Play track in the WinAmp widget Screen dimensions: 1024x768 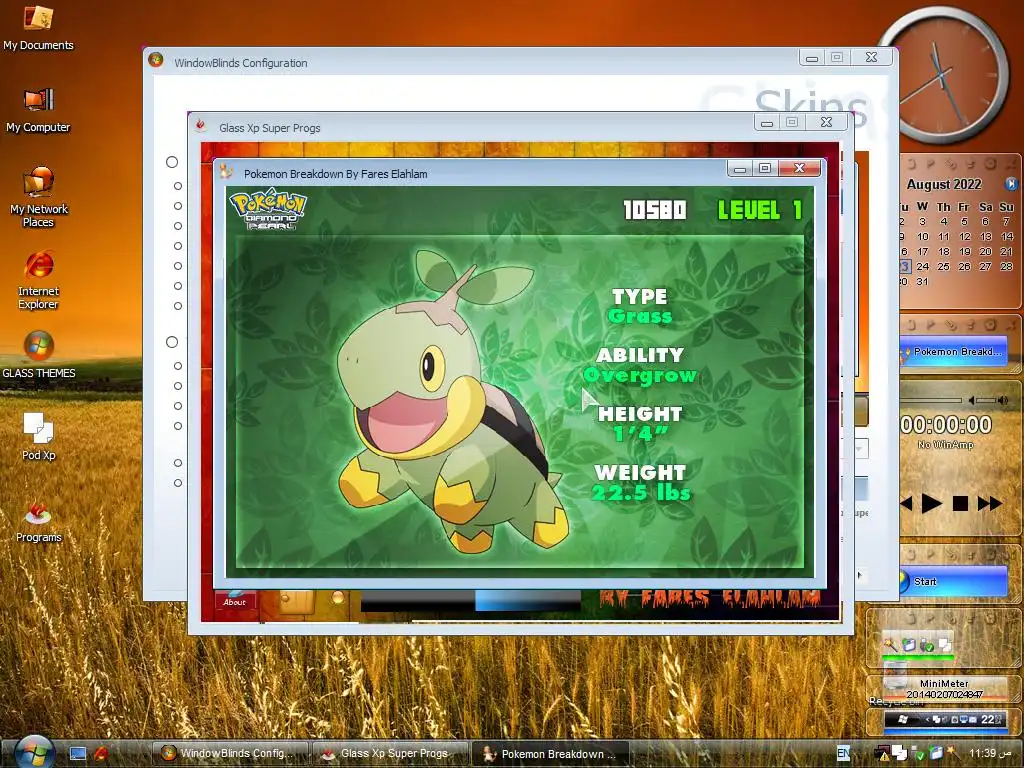point(931,503)
